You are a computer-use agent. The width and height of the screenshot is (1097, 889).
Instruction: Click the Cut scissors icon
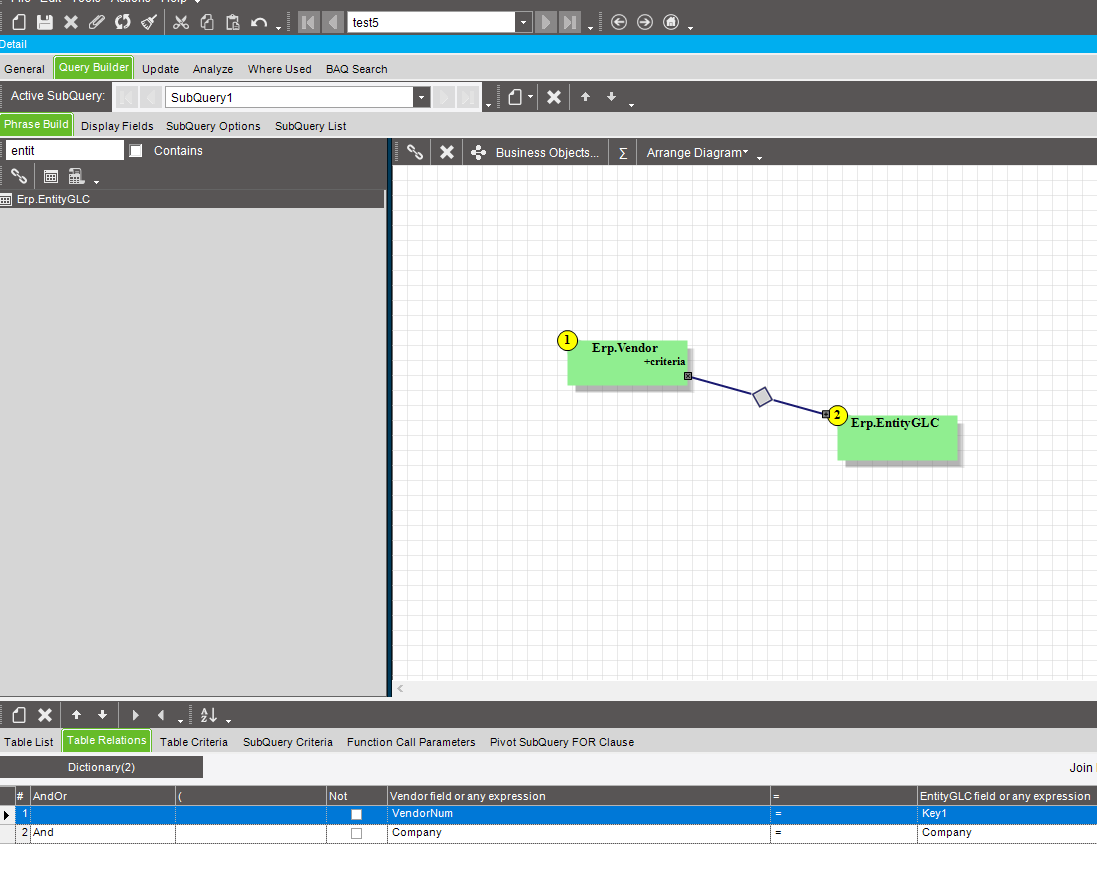(x=181, y=22)
